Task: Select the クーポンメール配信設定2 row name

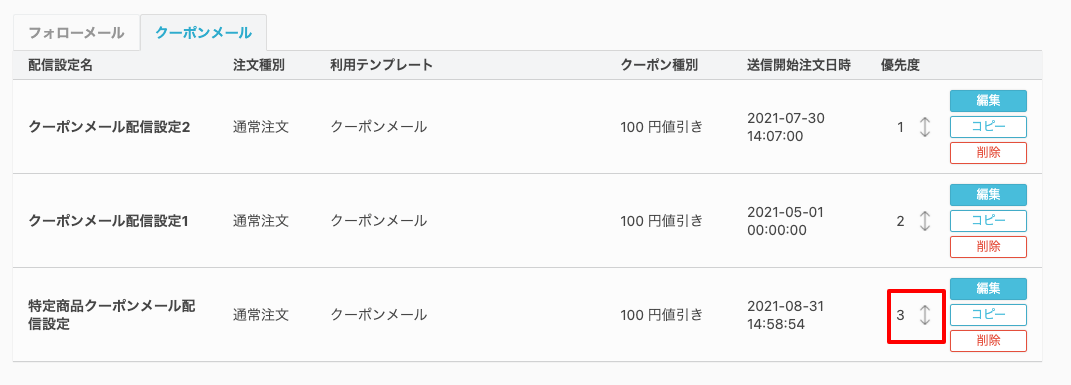Action: click(x=109, y=127)
